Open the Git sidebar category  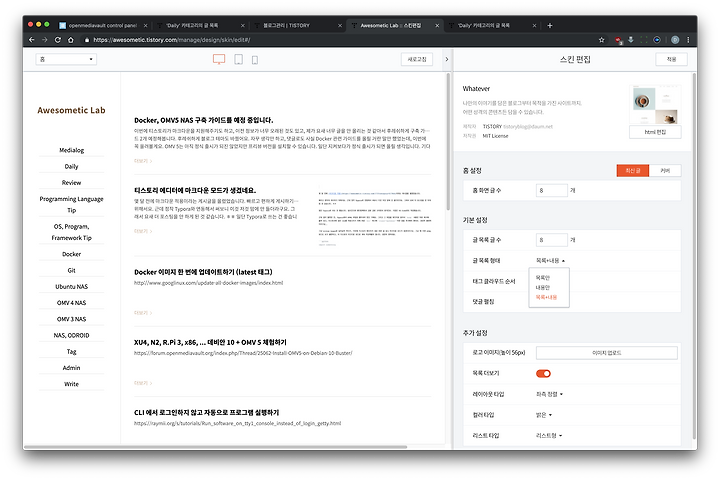[x=72, y=271]
